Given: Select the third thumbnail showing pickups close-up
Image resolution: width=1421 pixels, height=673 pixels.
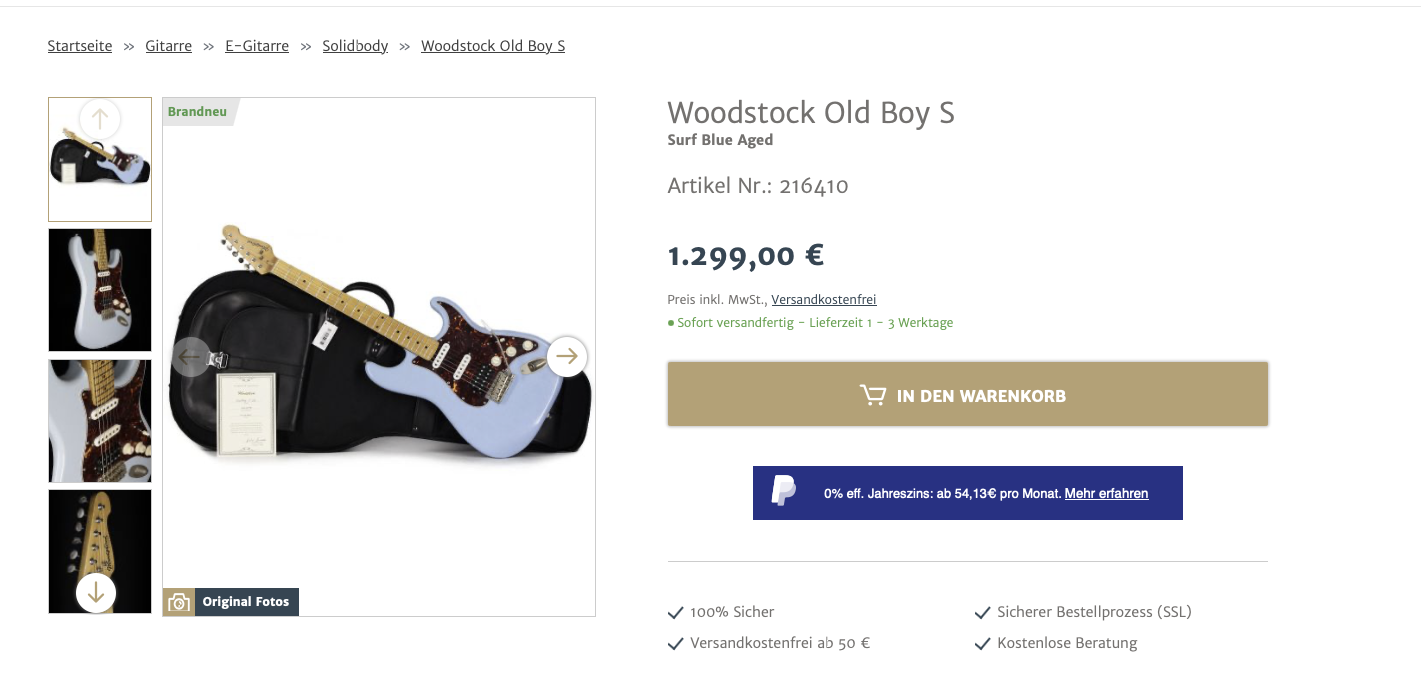Looking at the screenshot, I should [x=100, y=421].
